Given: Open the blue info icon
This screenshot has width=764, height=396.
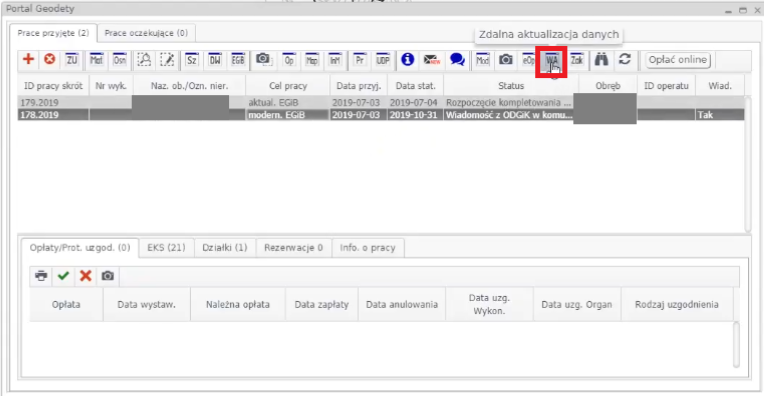Looking at the screenshot, I should point(407,59).
